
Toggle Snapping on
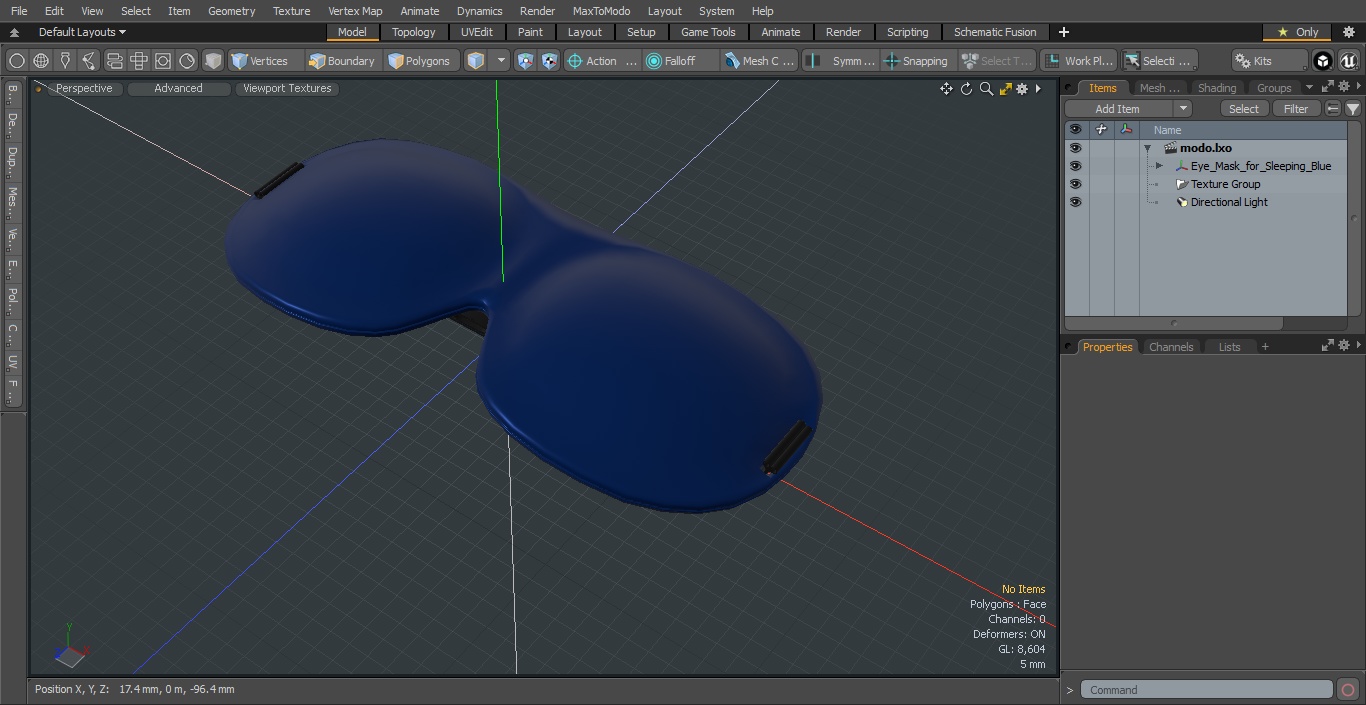tap(917, 61)
